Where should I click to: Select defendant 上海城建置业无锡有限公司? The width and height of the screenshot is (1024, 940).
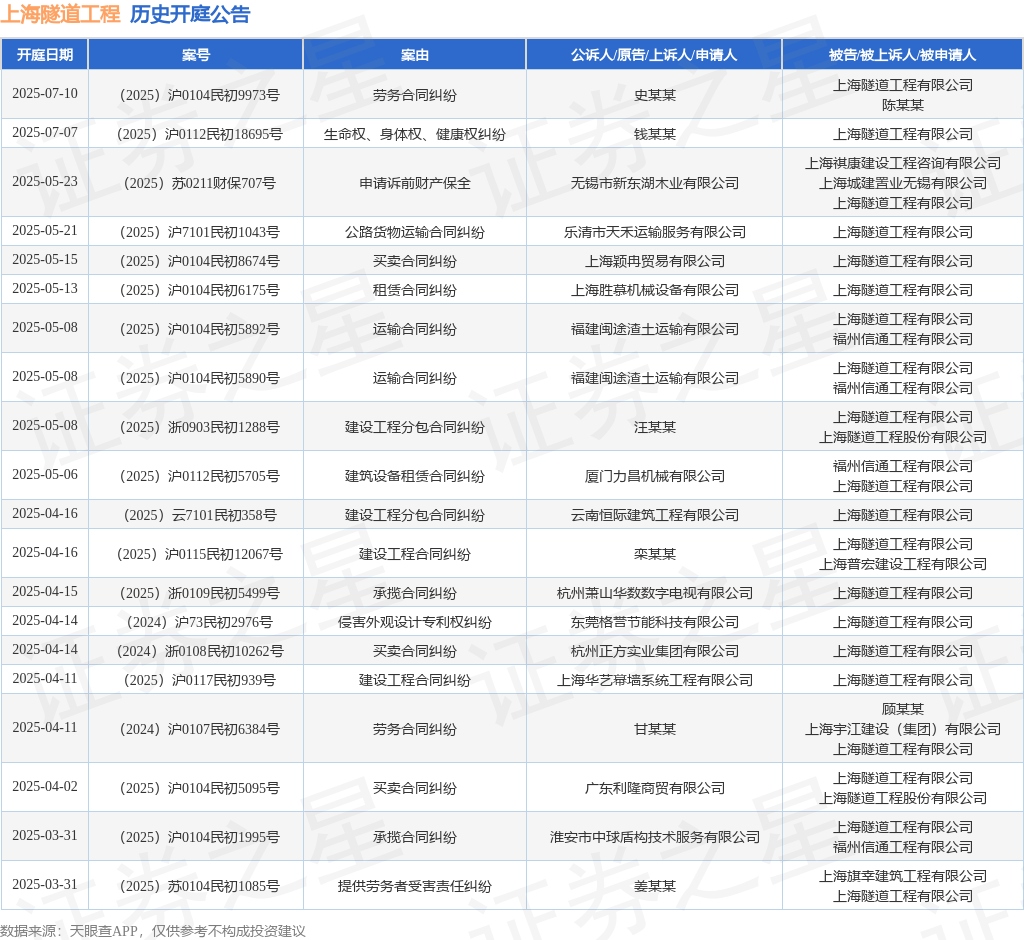click(903, 184)
